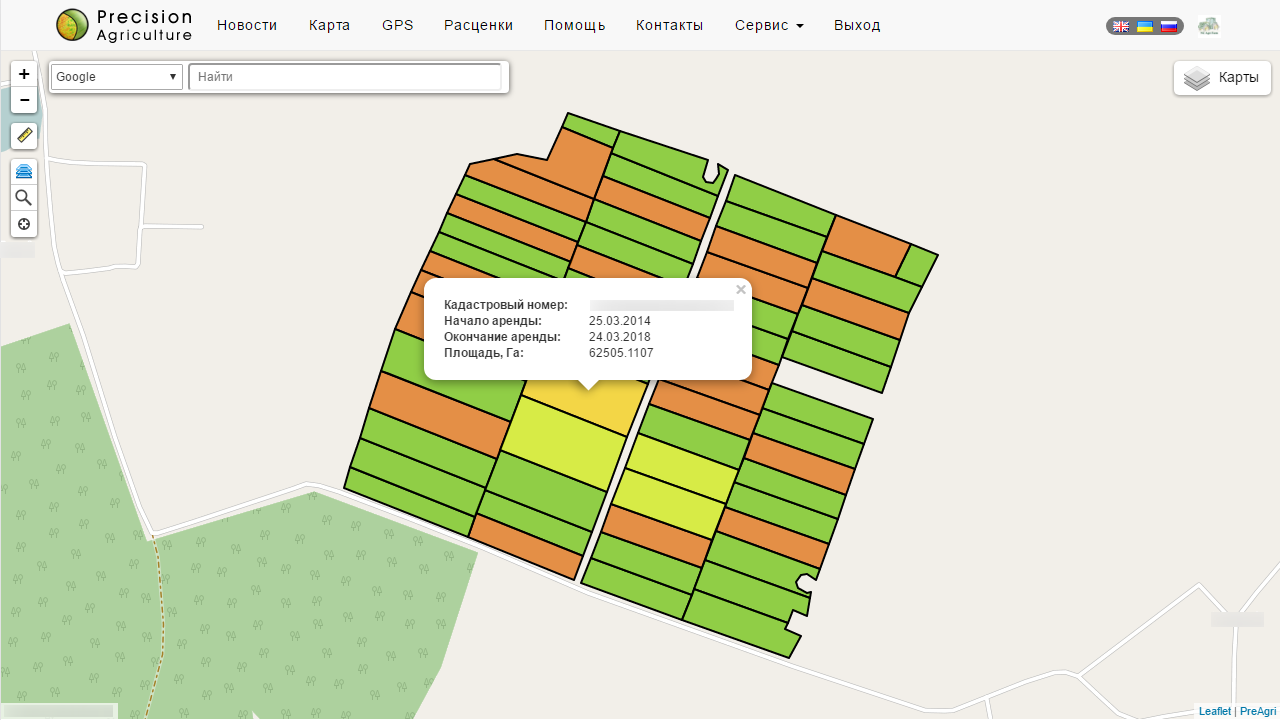The height and width of the screenshot is (720, 1280).
Task: Expand the Сервис menu dropdown
Action: [769, 25]
